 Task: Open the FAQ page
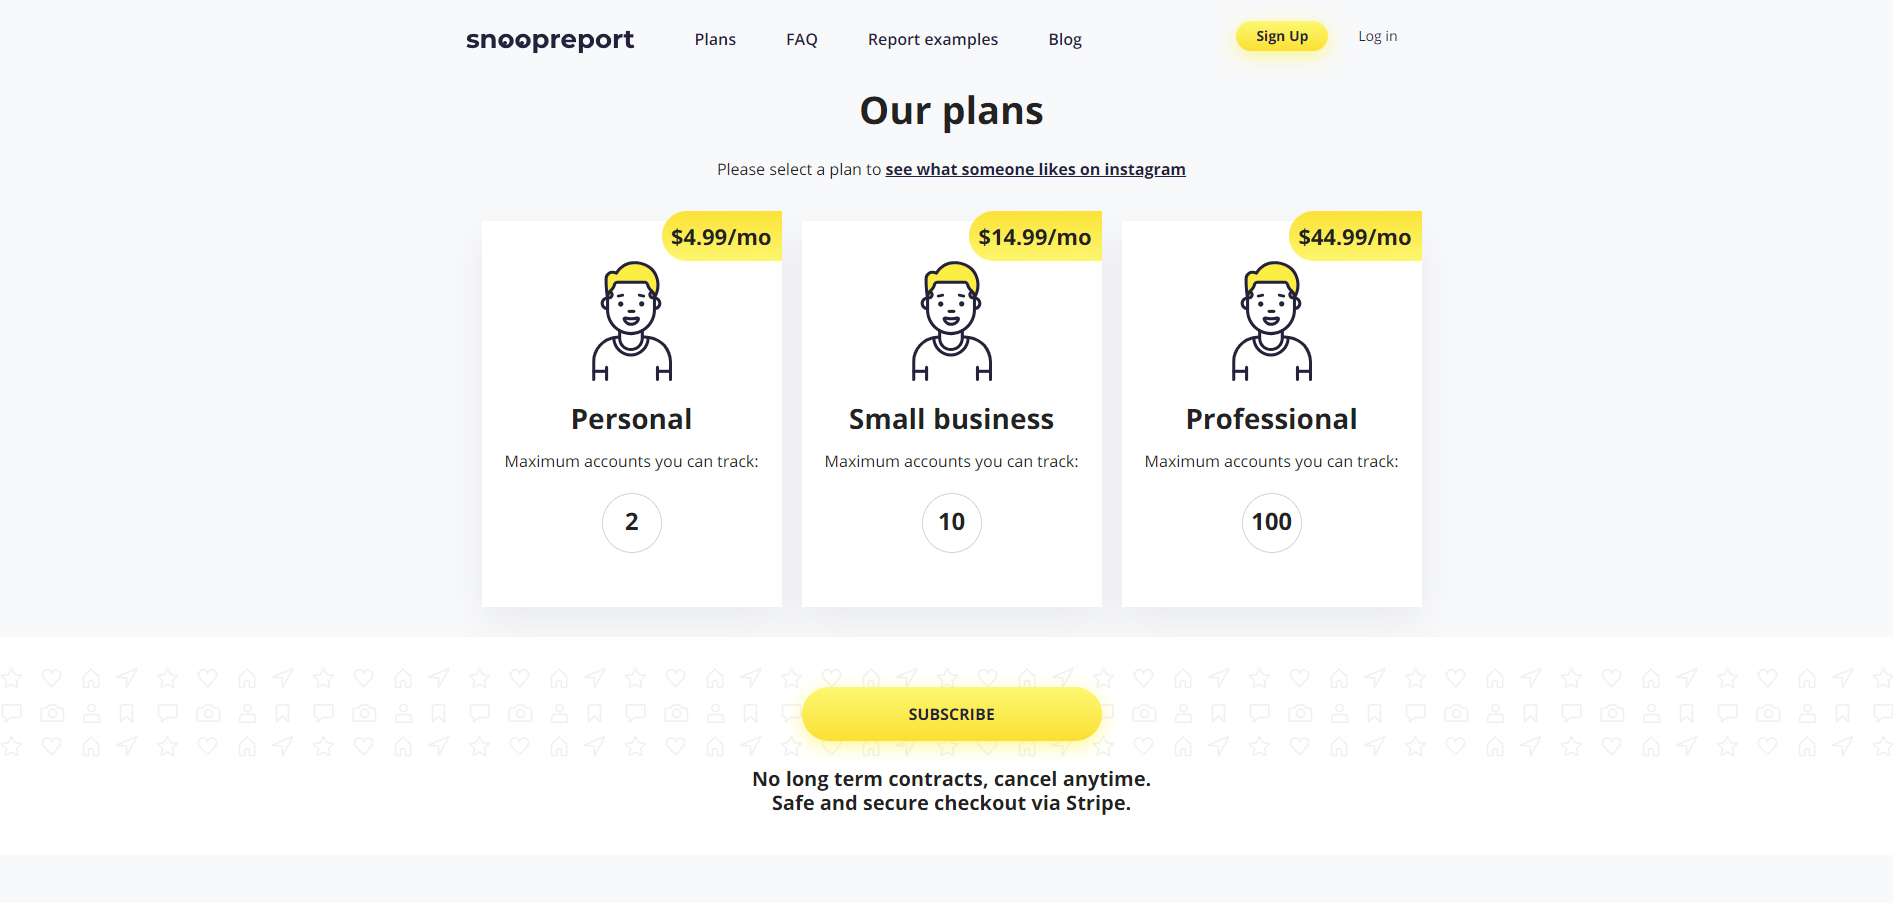[801, 39]
